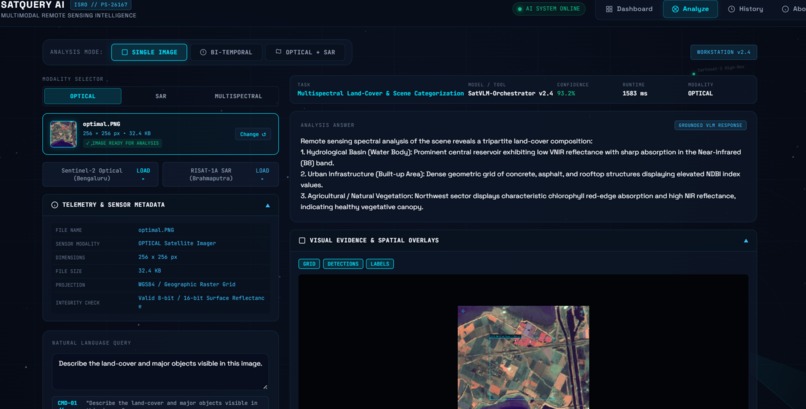This screenshot has width=806, height=409.
Task: Click the natural language query text box
Action: point(160,371)
